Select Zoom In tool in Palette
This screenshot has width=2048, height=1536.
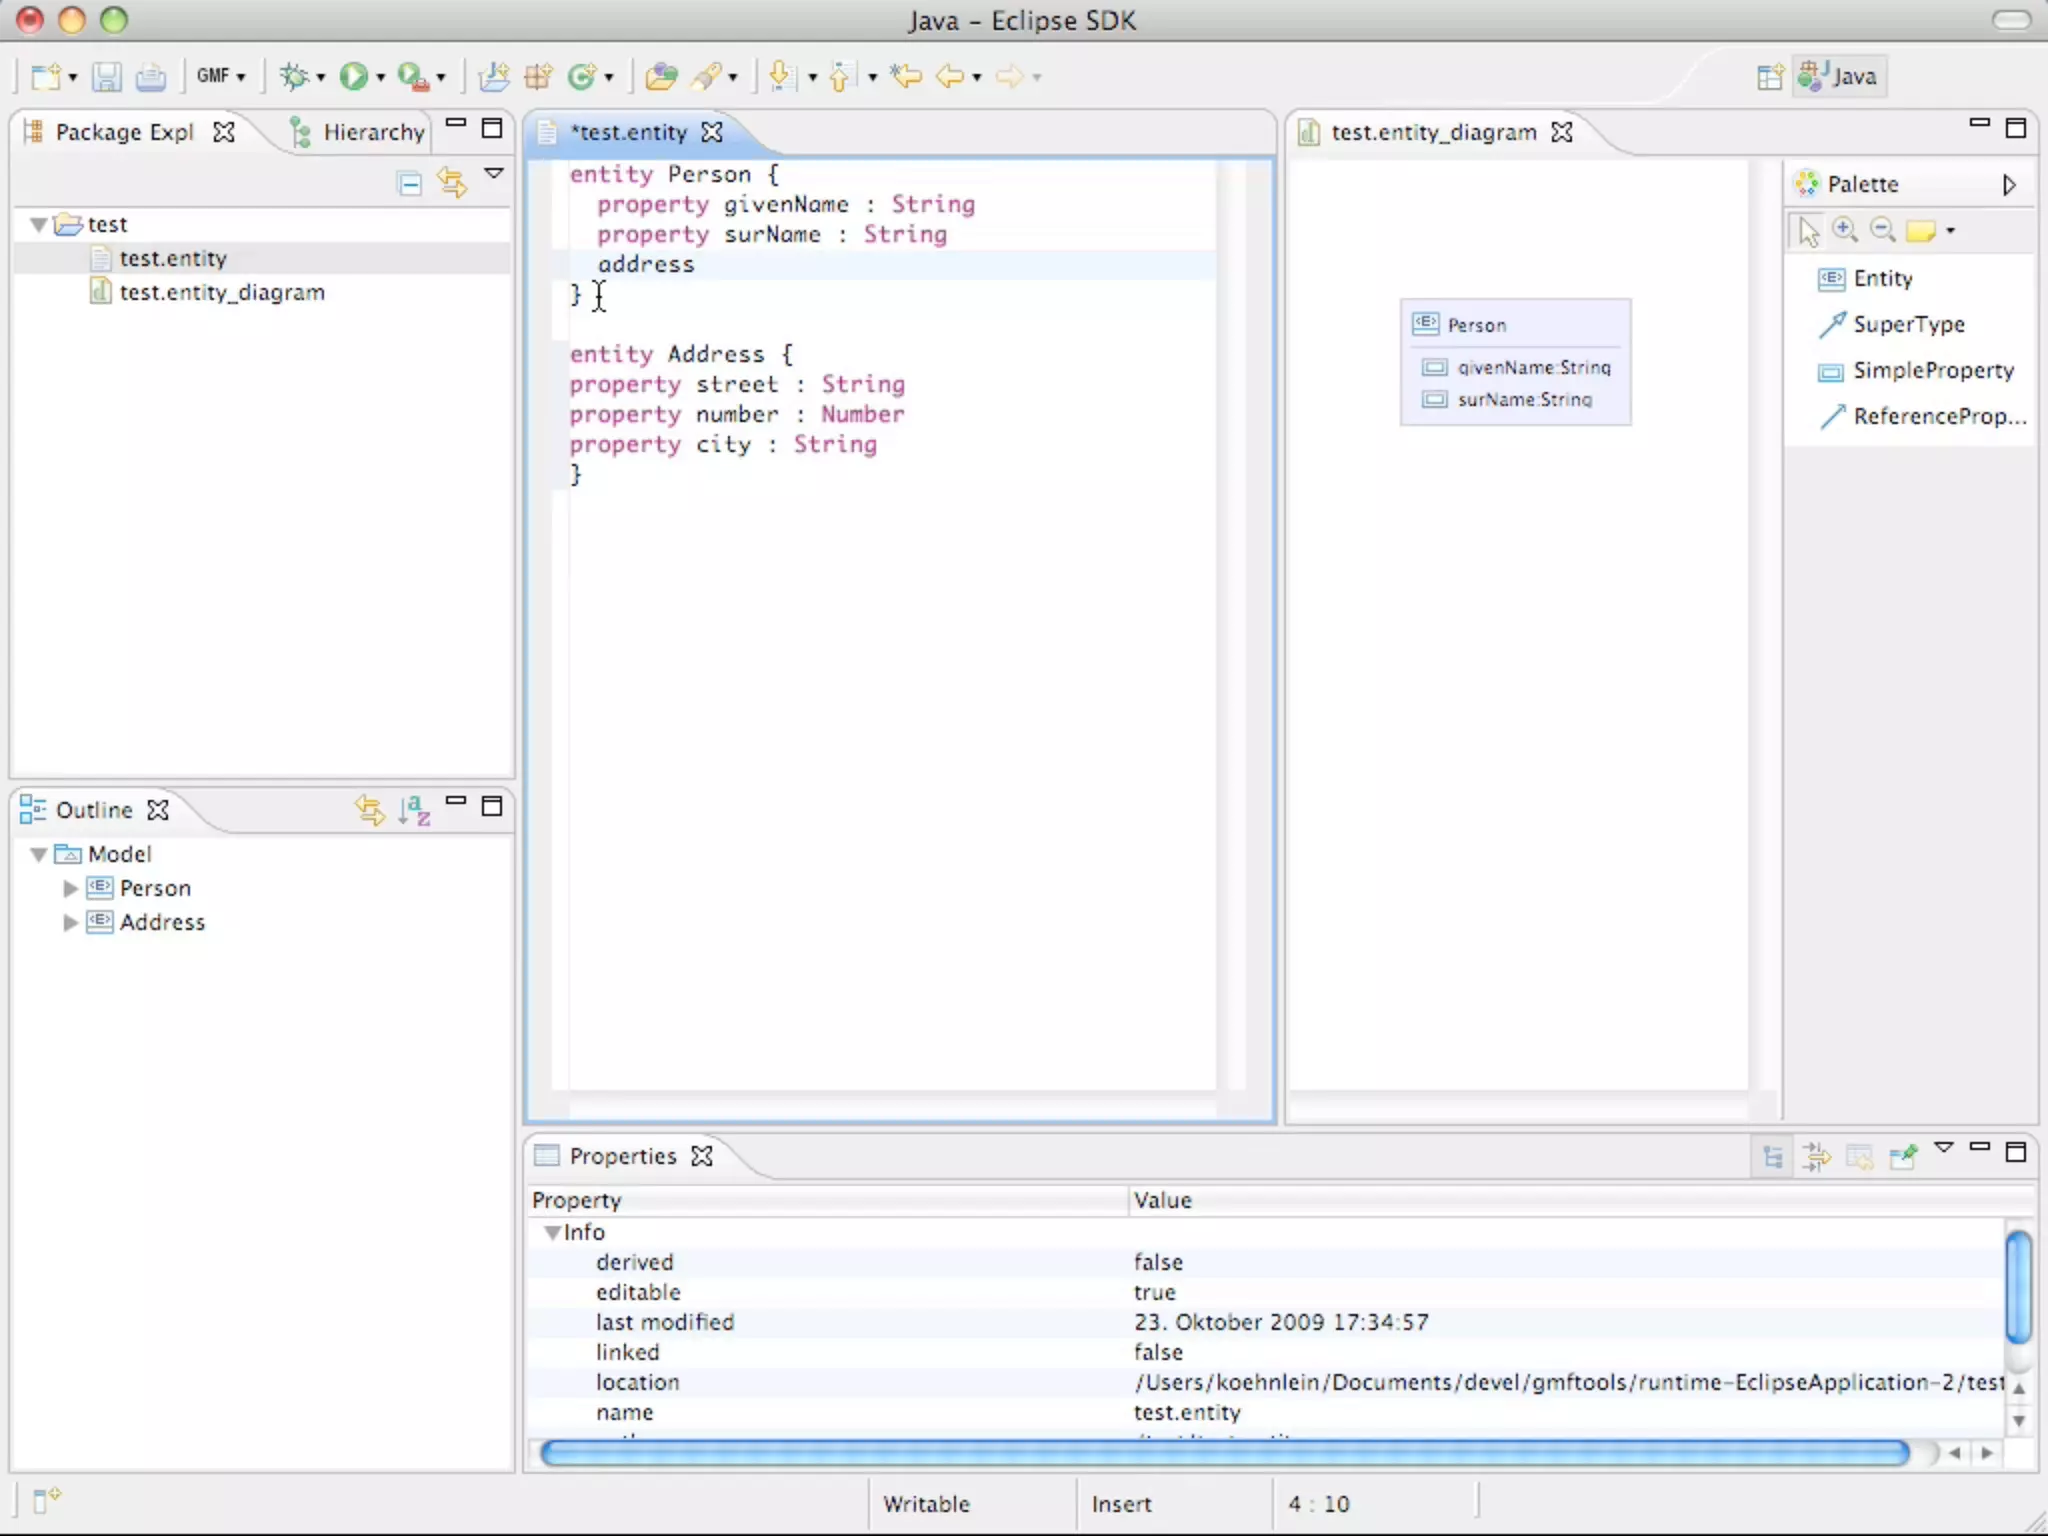(x=1845, y=231)
